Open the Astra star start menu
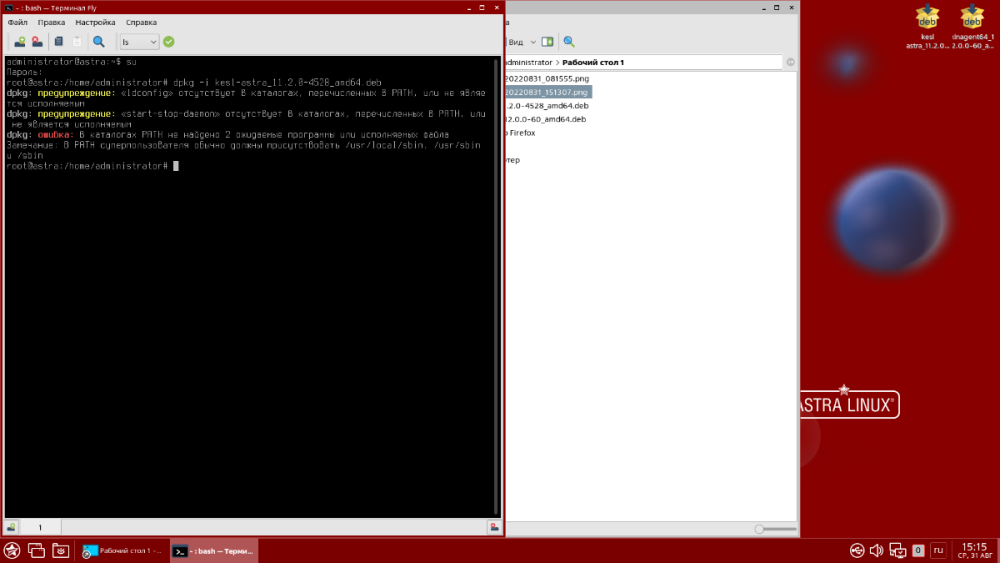1000x563 pixels. click(x=12, y=550)
